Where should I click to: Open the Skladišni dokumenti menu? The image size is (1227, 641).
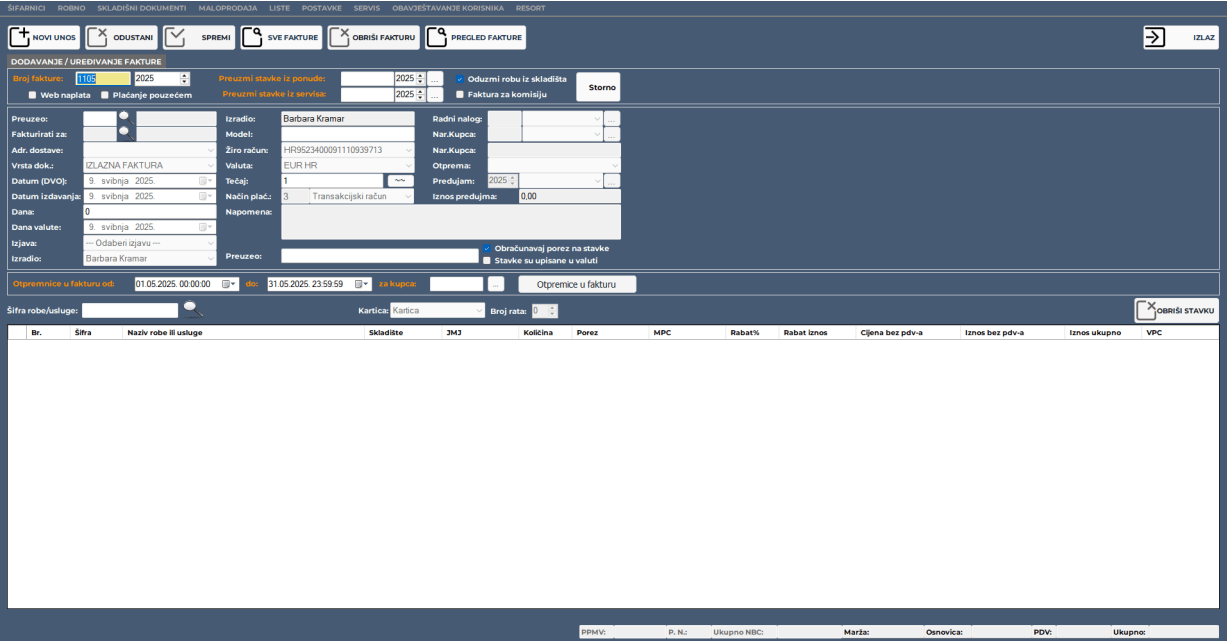[141, 8]
